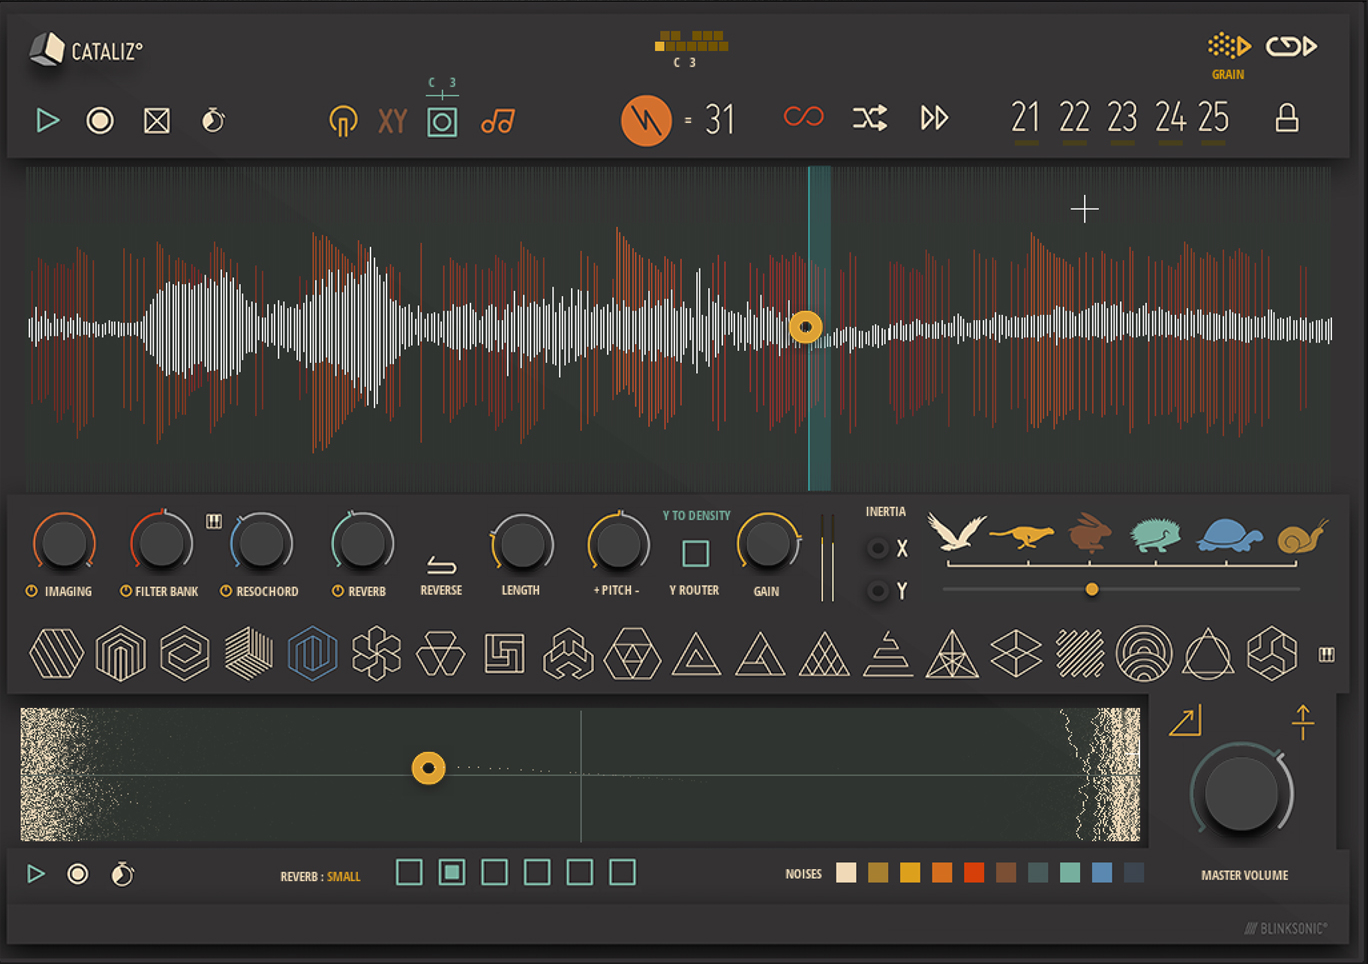Image resolution: width=1368 pixels, height=964 pixels.
Task: Click the yellow playhead marker on waveform
Action: coord(806,327)
